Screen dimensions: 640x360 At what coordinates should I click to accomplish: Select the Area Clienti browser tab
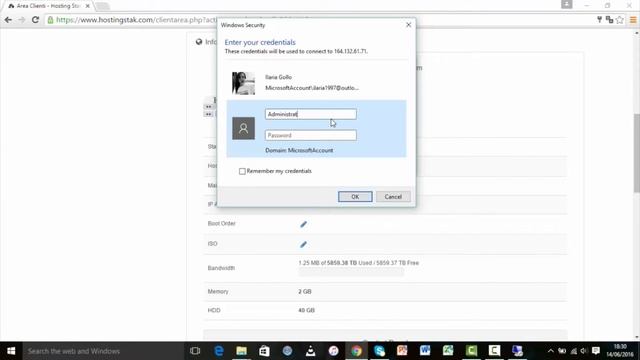coord(48,6)
